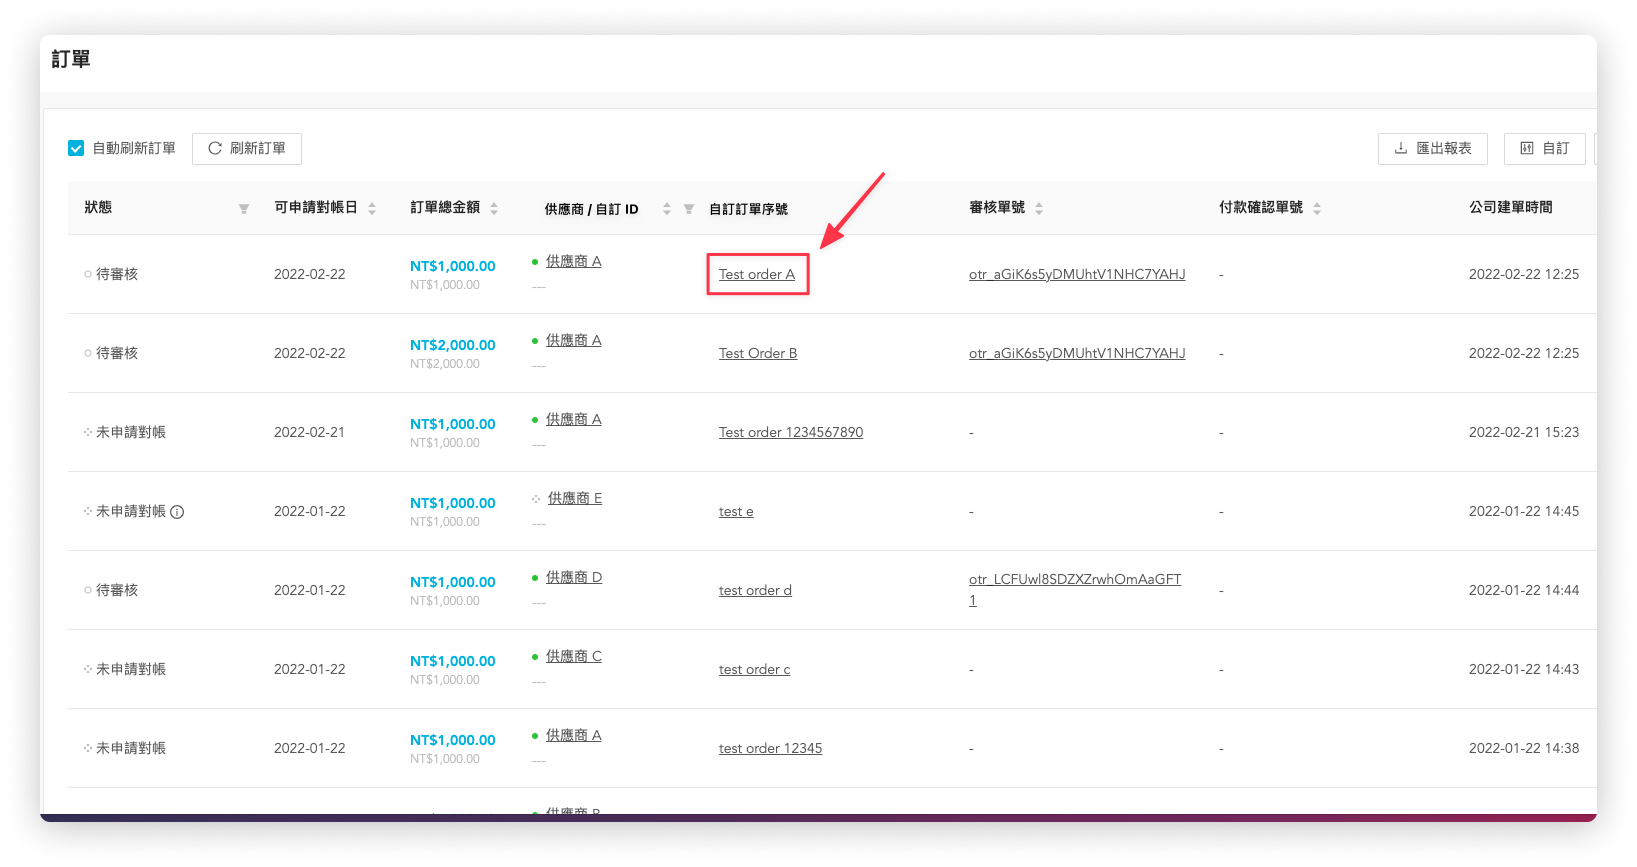The image size is (1637, 867).
Task: Sort by 付款確認單號 column
Action: click(x=1317, y=208)
